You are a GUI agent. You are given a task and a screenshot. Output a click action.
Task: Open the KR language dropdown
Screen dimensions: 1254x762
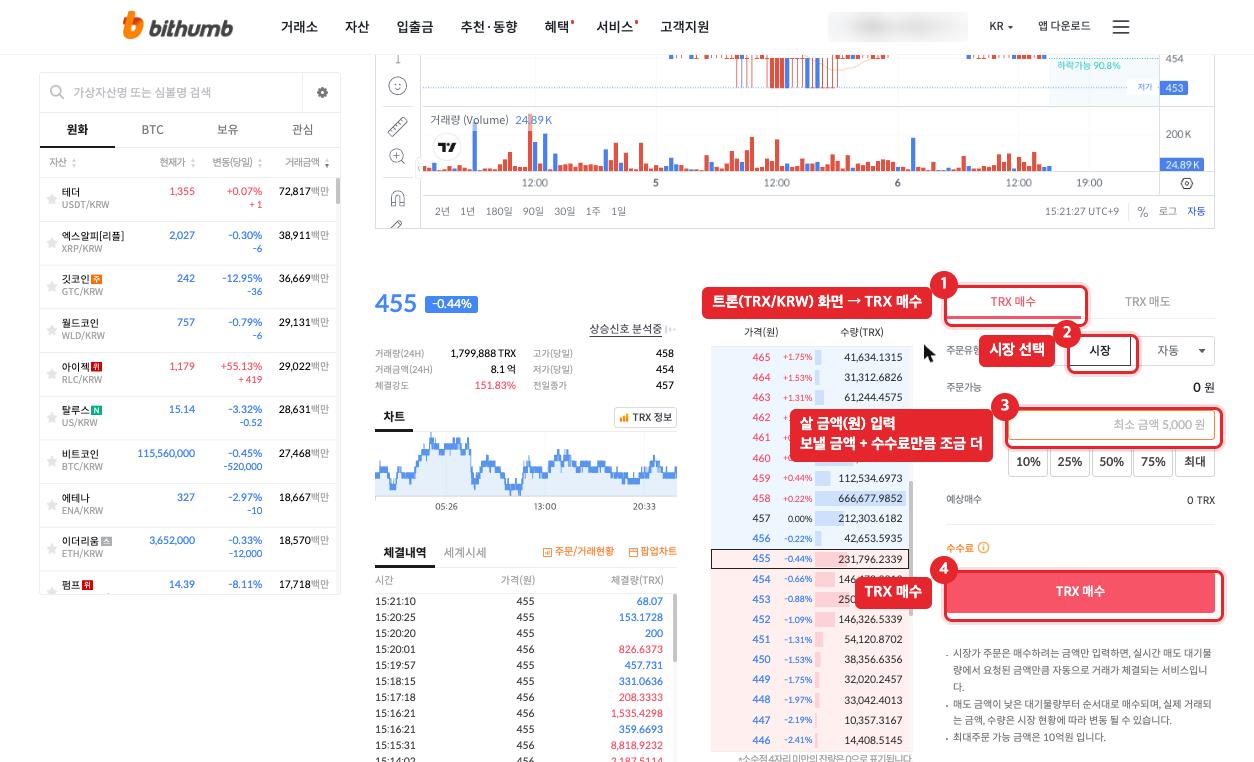point(1001,27)
